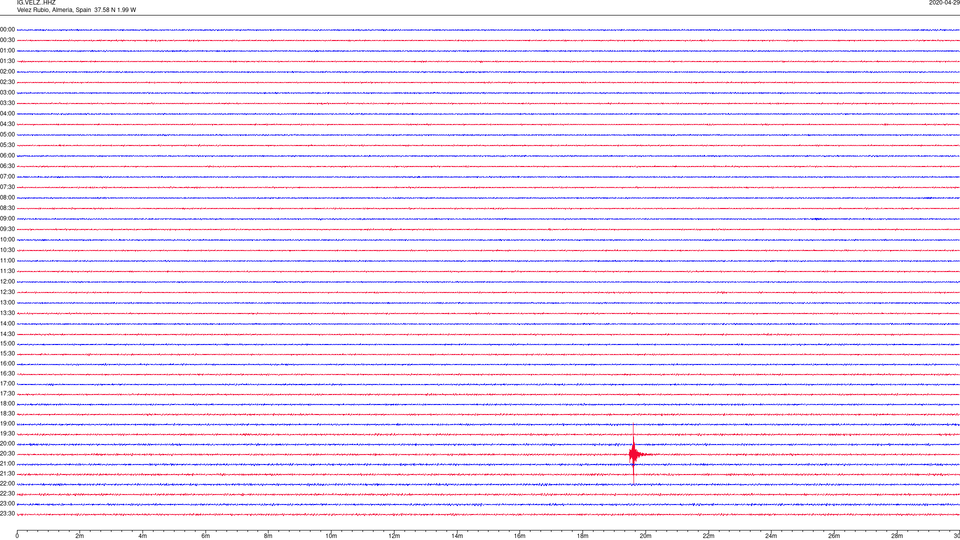Click the 18:00 hour label

coord(7,403)
